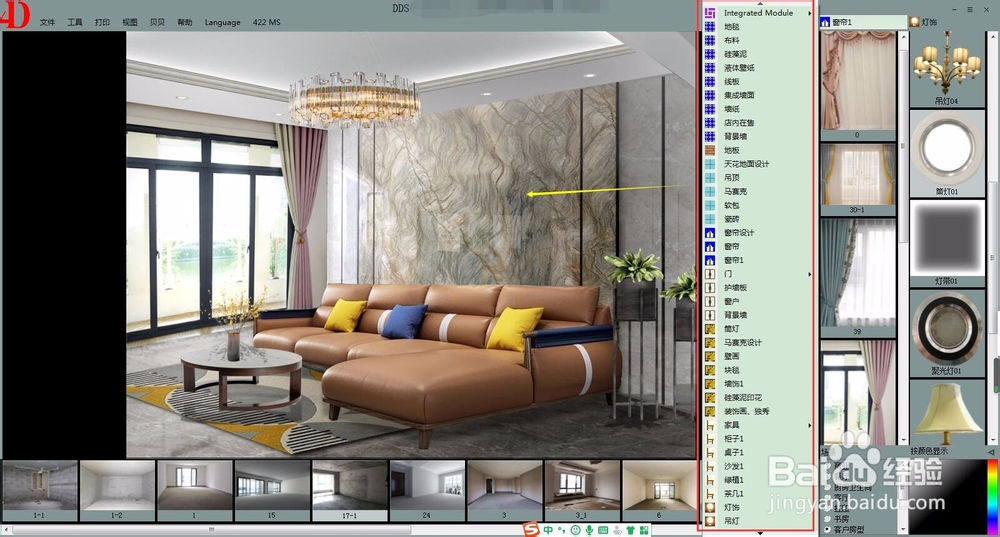Select the 聚光灯01 spotlight thumbnail

click(x=946, y=333)
